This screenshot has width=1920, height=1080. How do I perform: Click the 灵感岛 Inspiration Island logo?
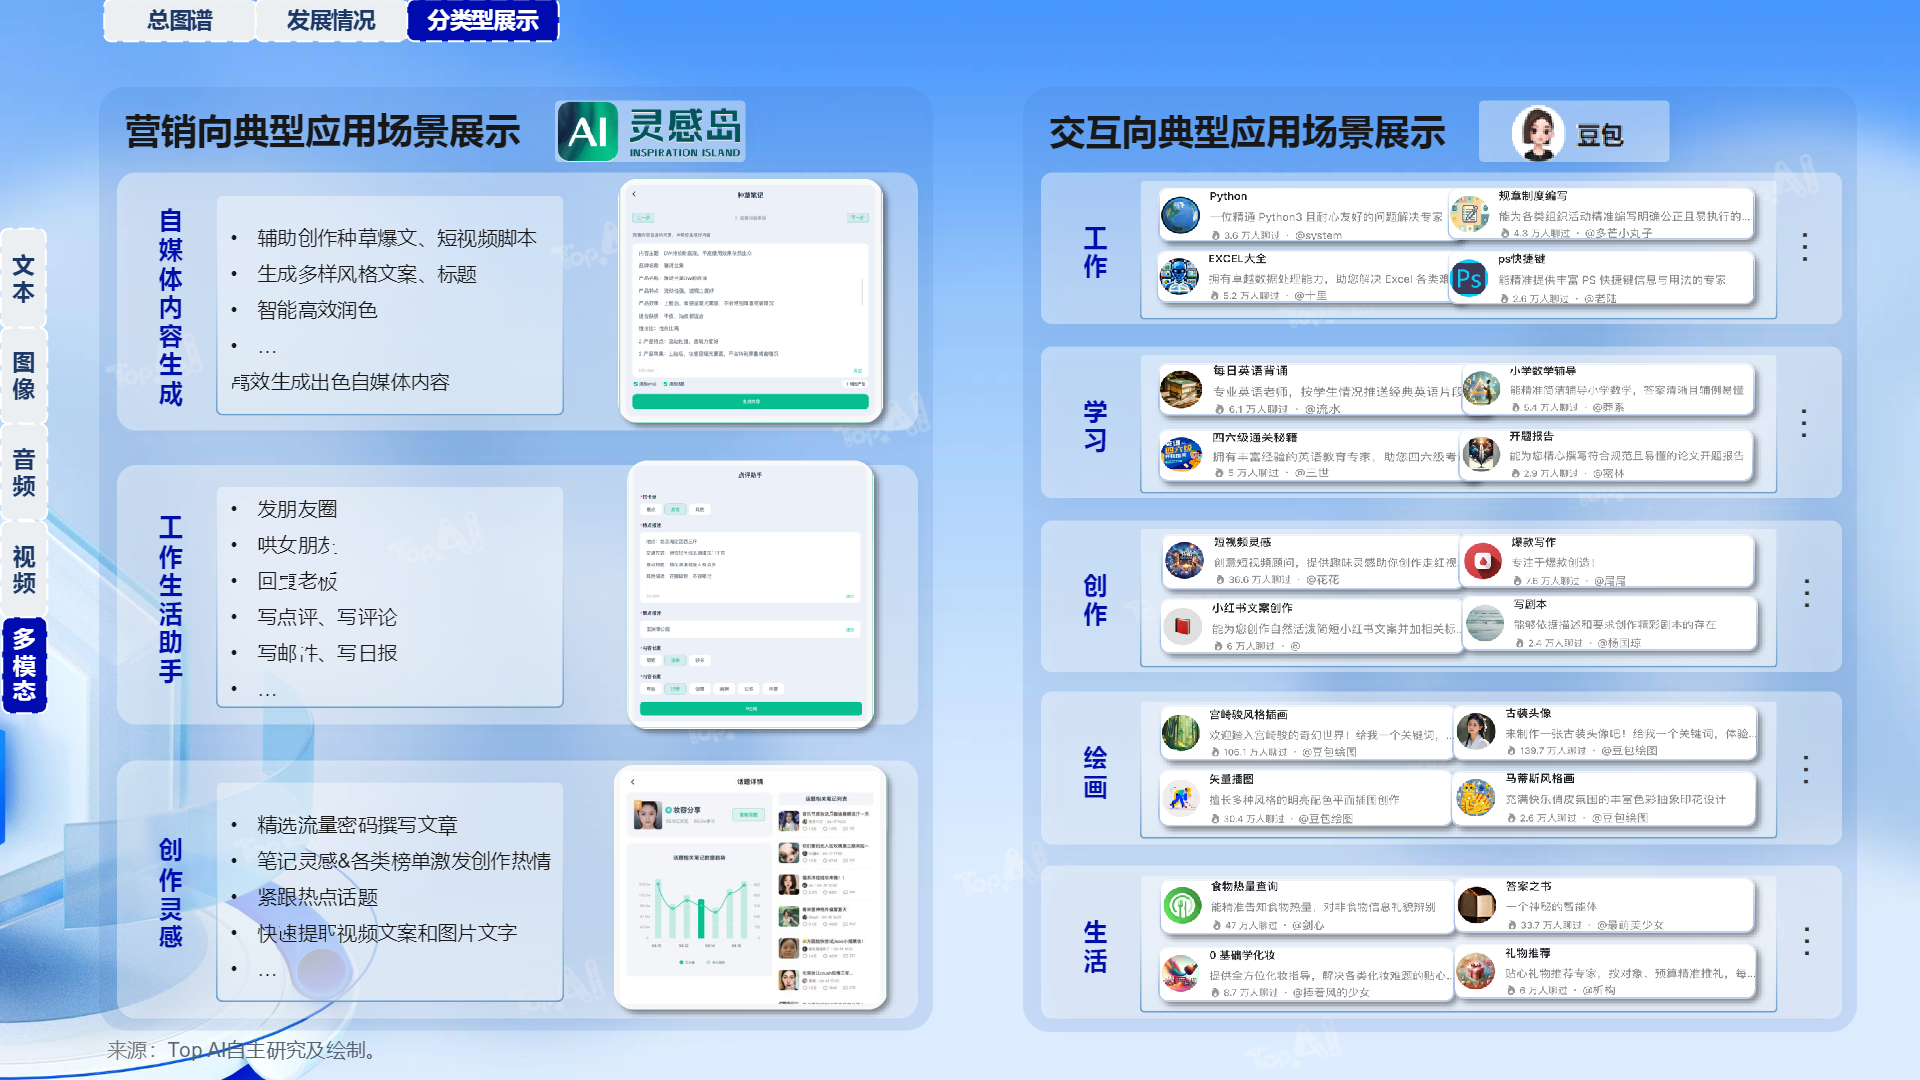point(651,131)
